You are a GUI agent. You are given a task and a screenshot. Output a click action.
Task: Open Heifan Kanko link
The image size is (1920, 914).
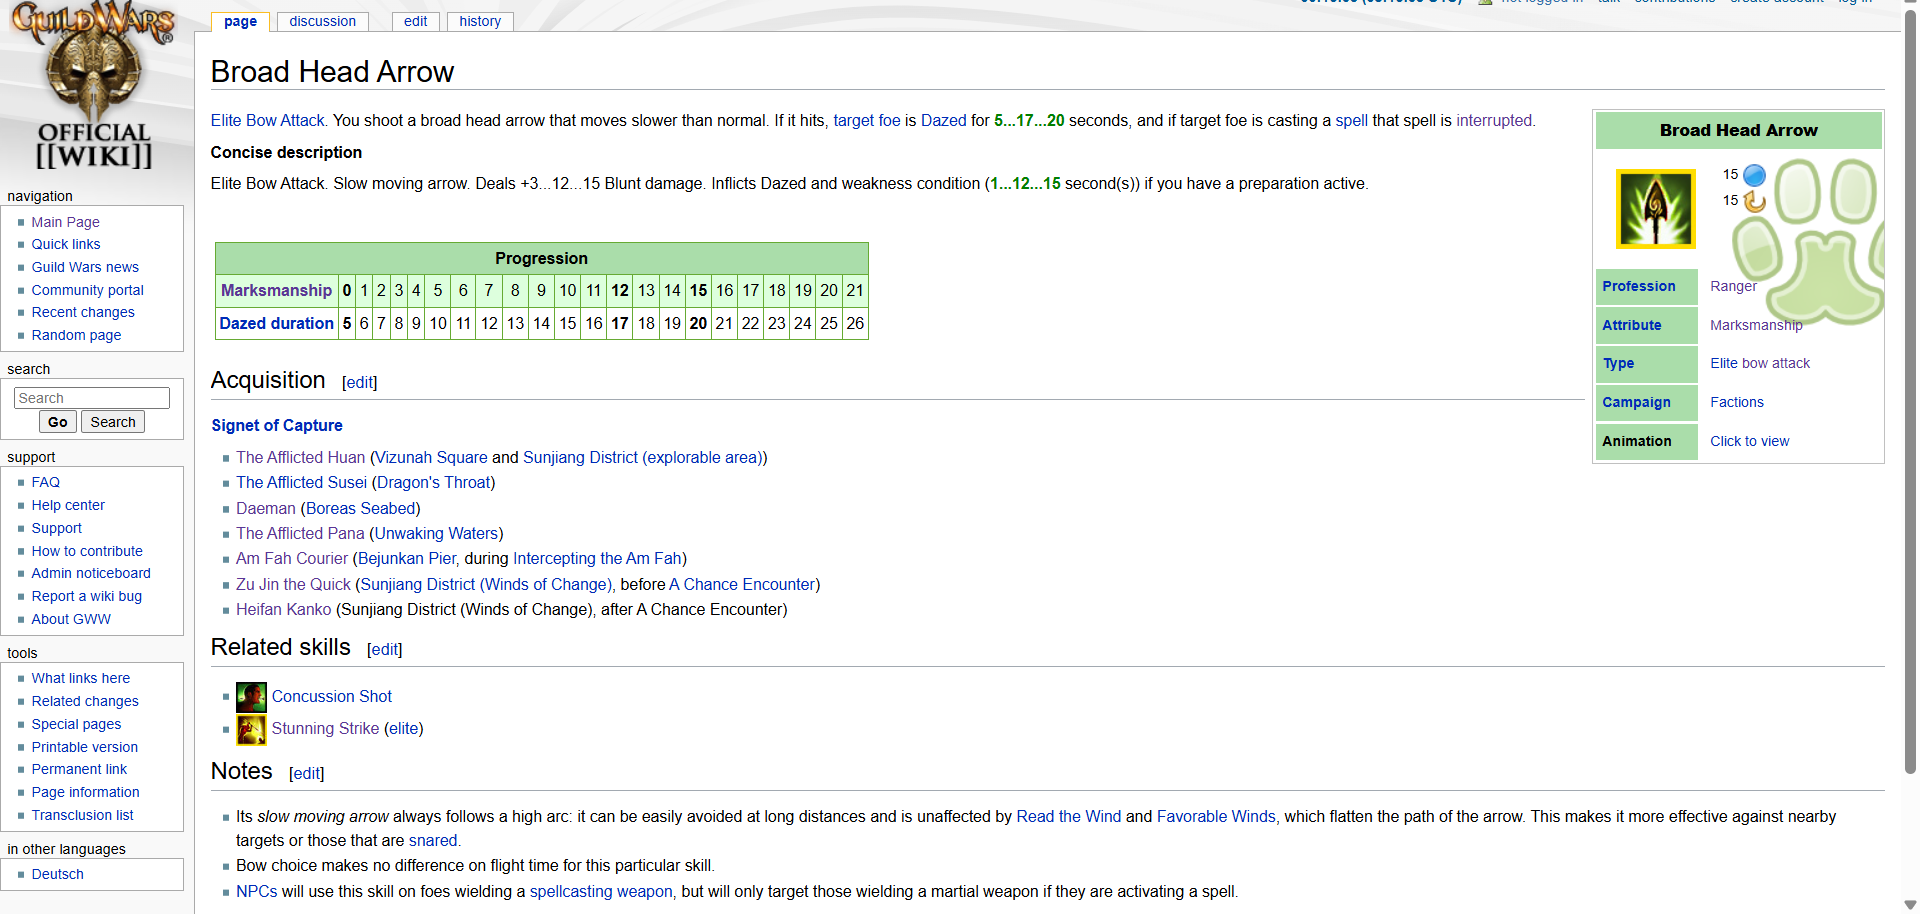pyautogui.click(x=283, y=609)
